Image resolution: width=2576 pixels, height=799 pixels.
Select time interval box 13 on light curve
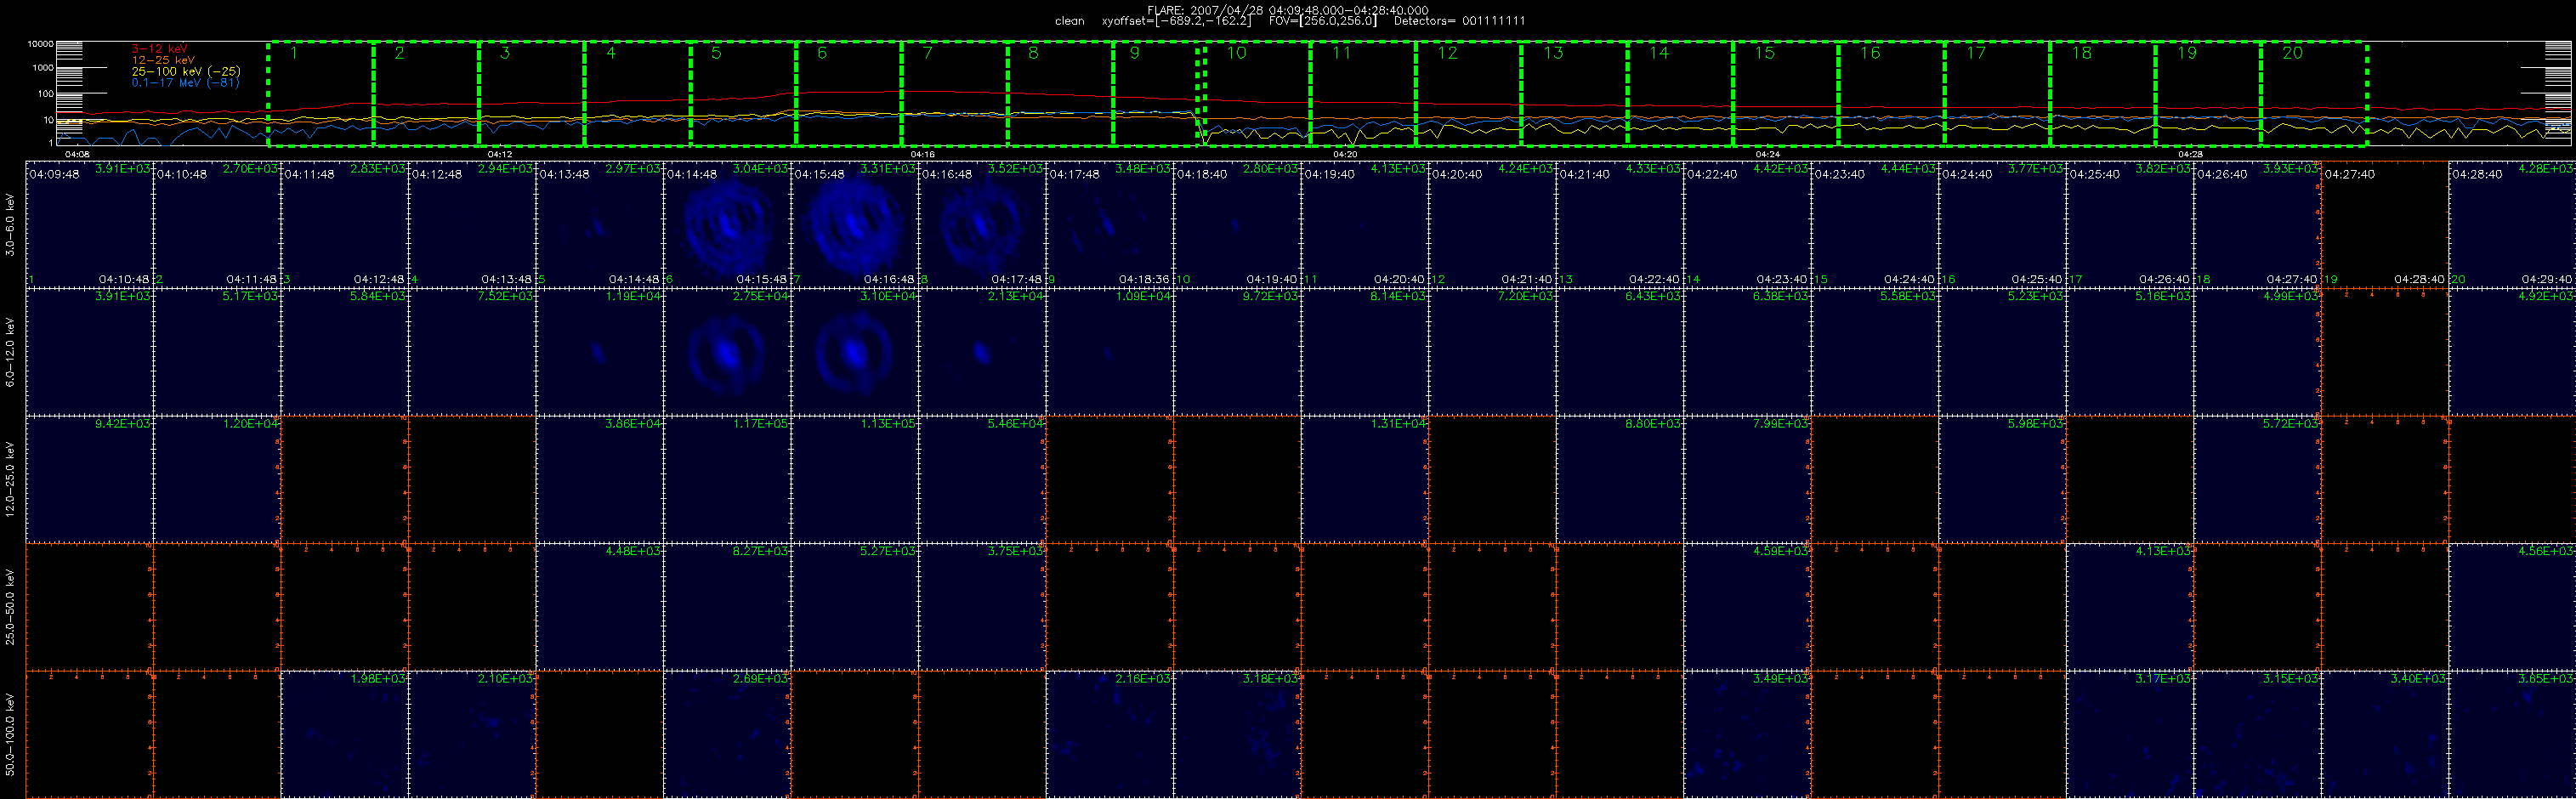pyautogui.click(x=1575, y=94)
